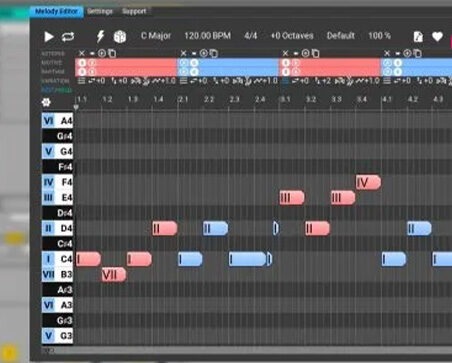This screenshot has height=363, width=452.
Task: Click timeline marker 3.1
Action: click(x=285, y=99)
